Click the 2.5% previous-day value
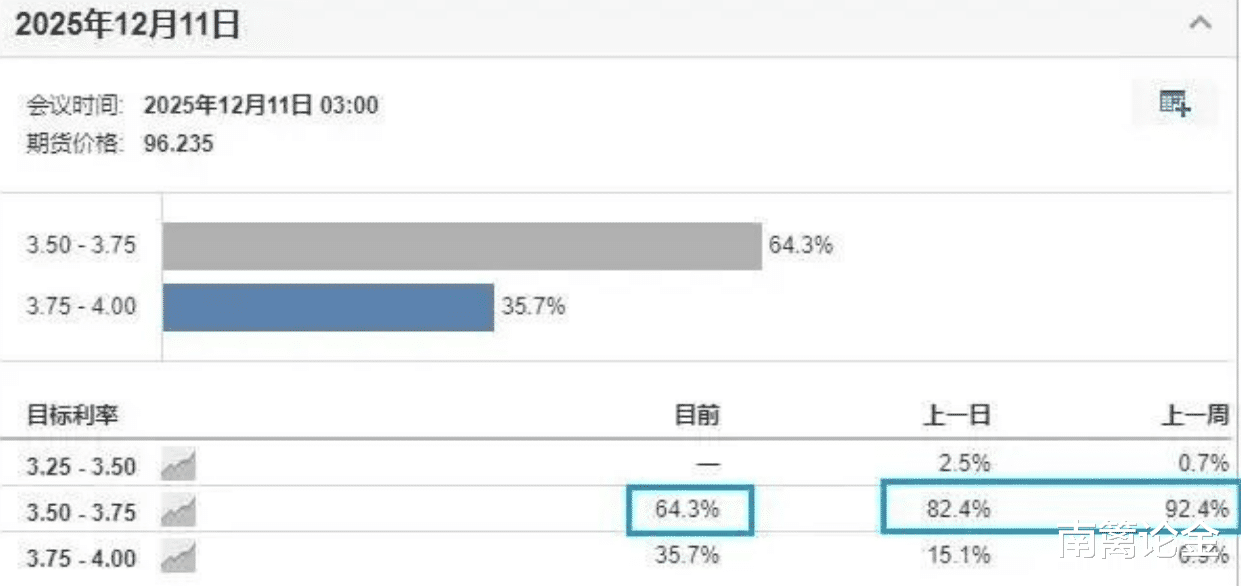The image size is (1241, 586). tap(964, 463)
